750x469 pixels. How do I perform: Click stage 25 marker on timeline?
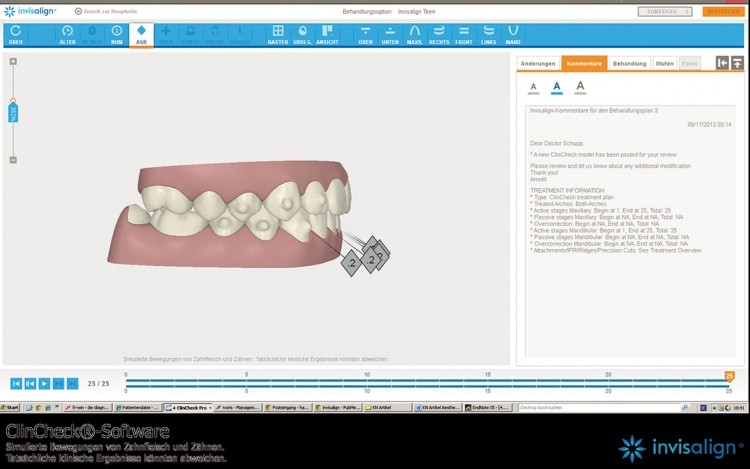tap(729, 376)
